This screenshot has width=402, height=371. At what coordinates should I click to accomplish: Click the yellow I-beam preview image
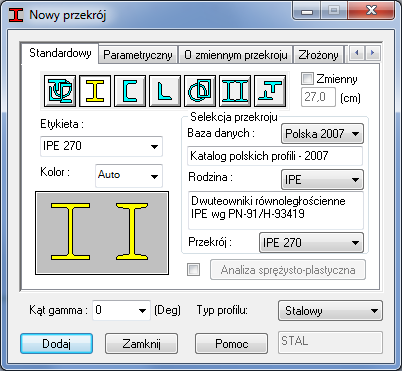pos(102,233)
